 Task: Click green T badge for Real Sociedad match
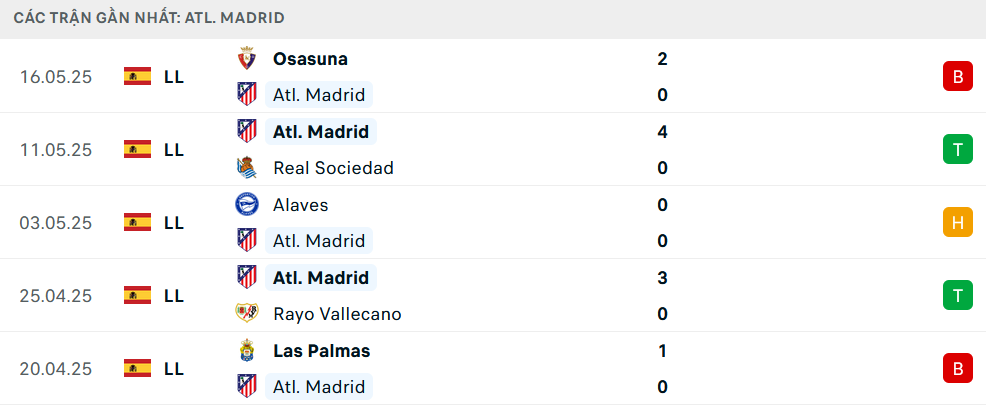957,149
